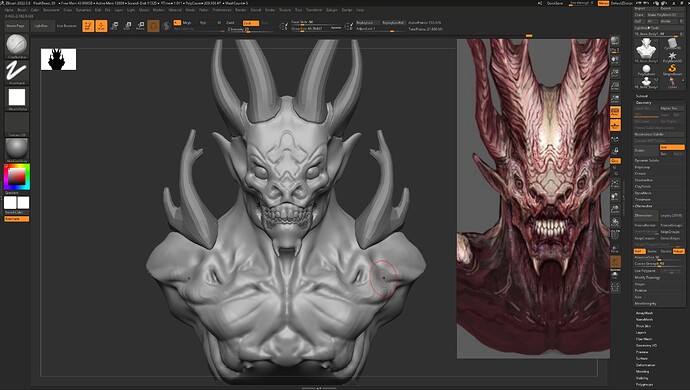This screenshot has height=390, width=690.
Task: Toggle the Rgb mode
Action: (x=203, y=22)
